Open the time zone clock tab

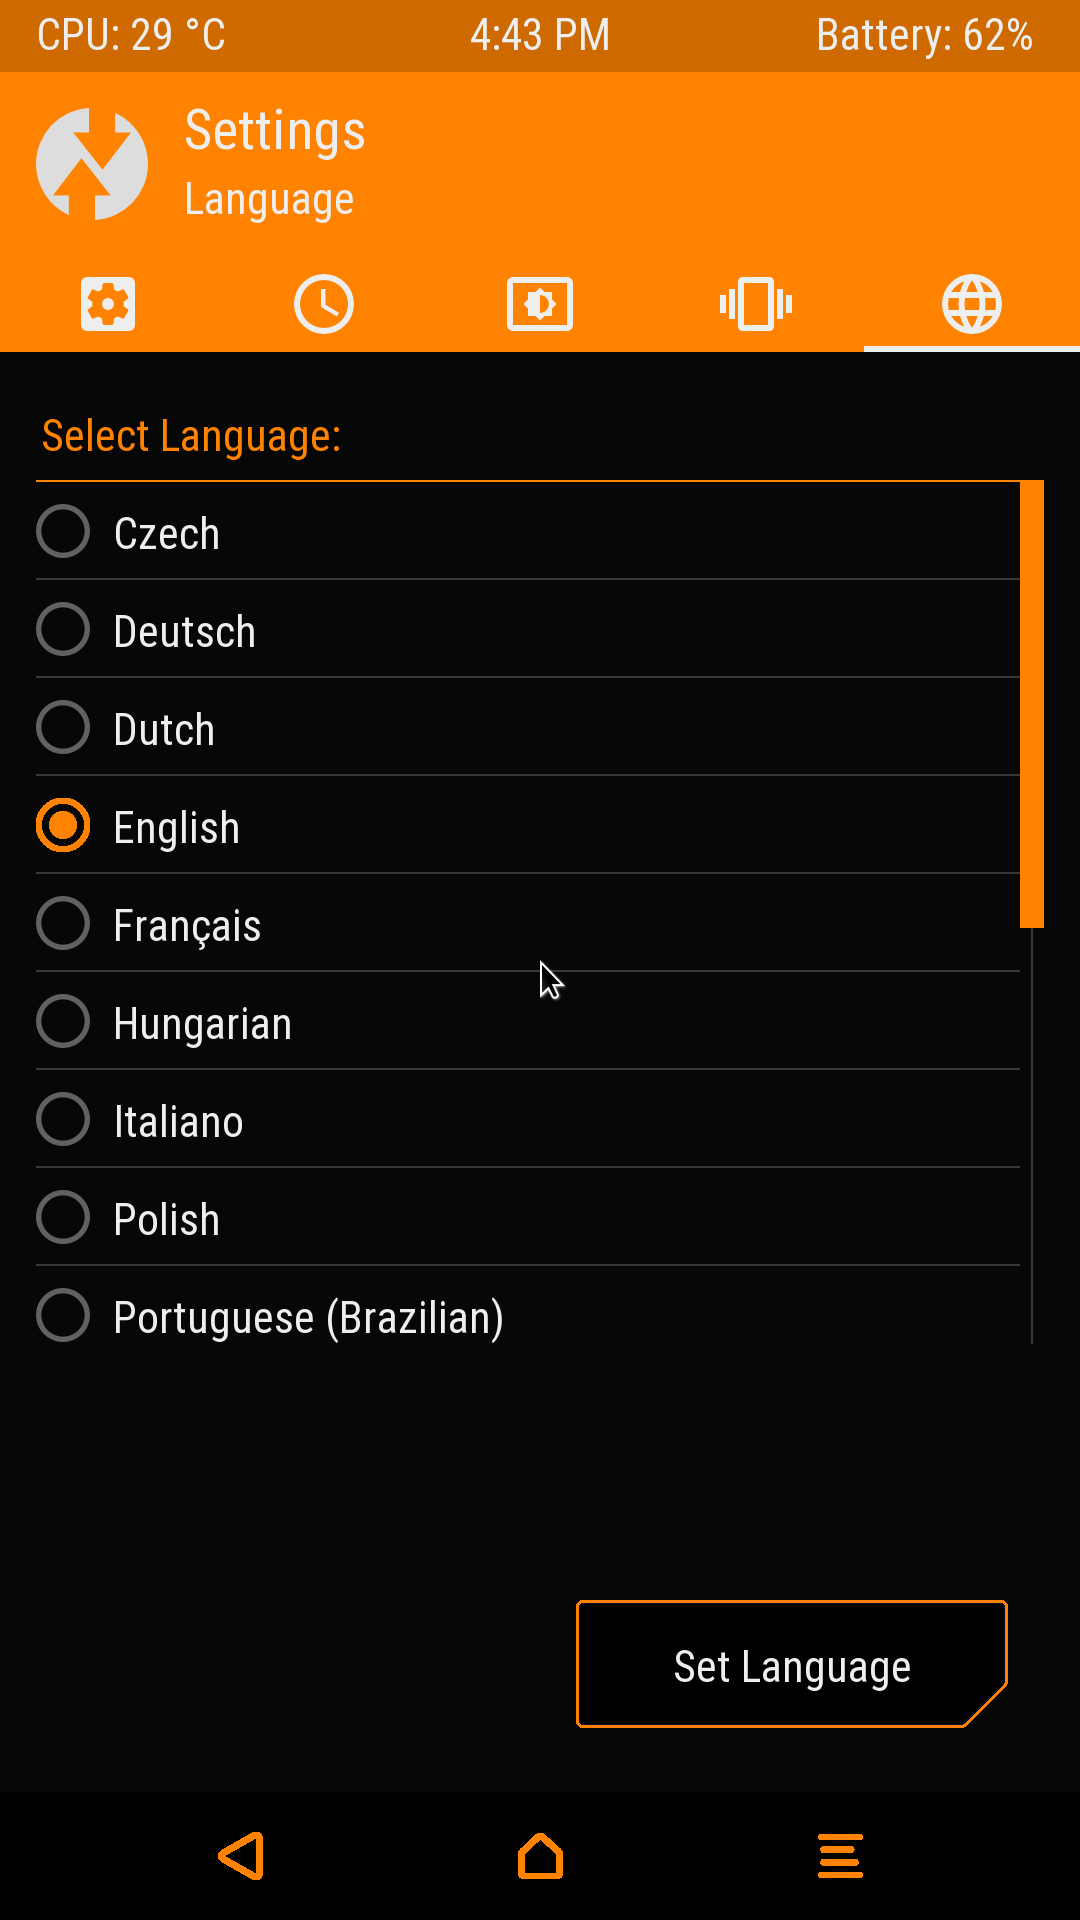tap(324, 304)
